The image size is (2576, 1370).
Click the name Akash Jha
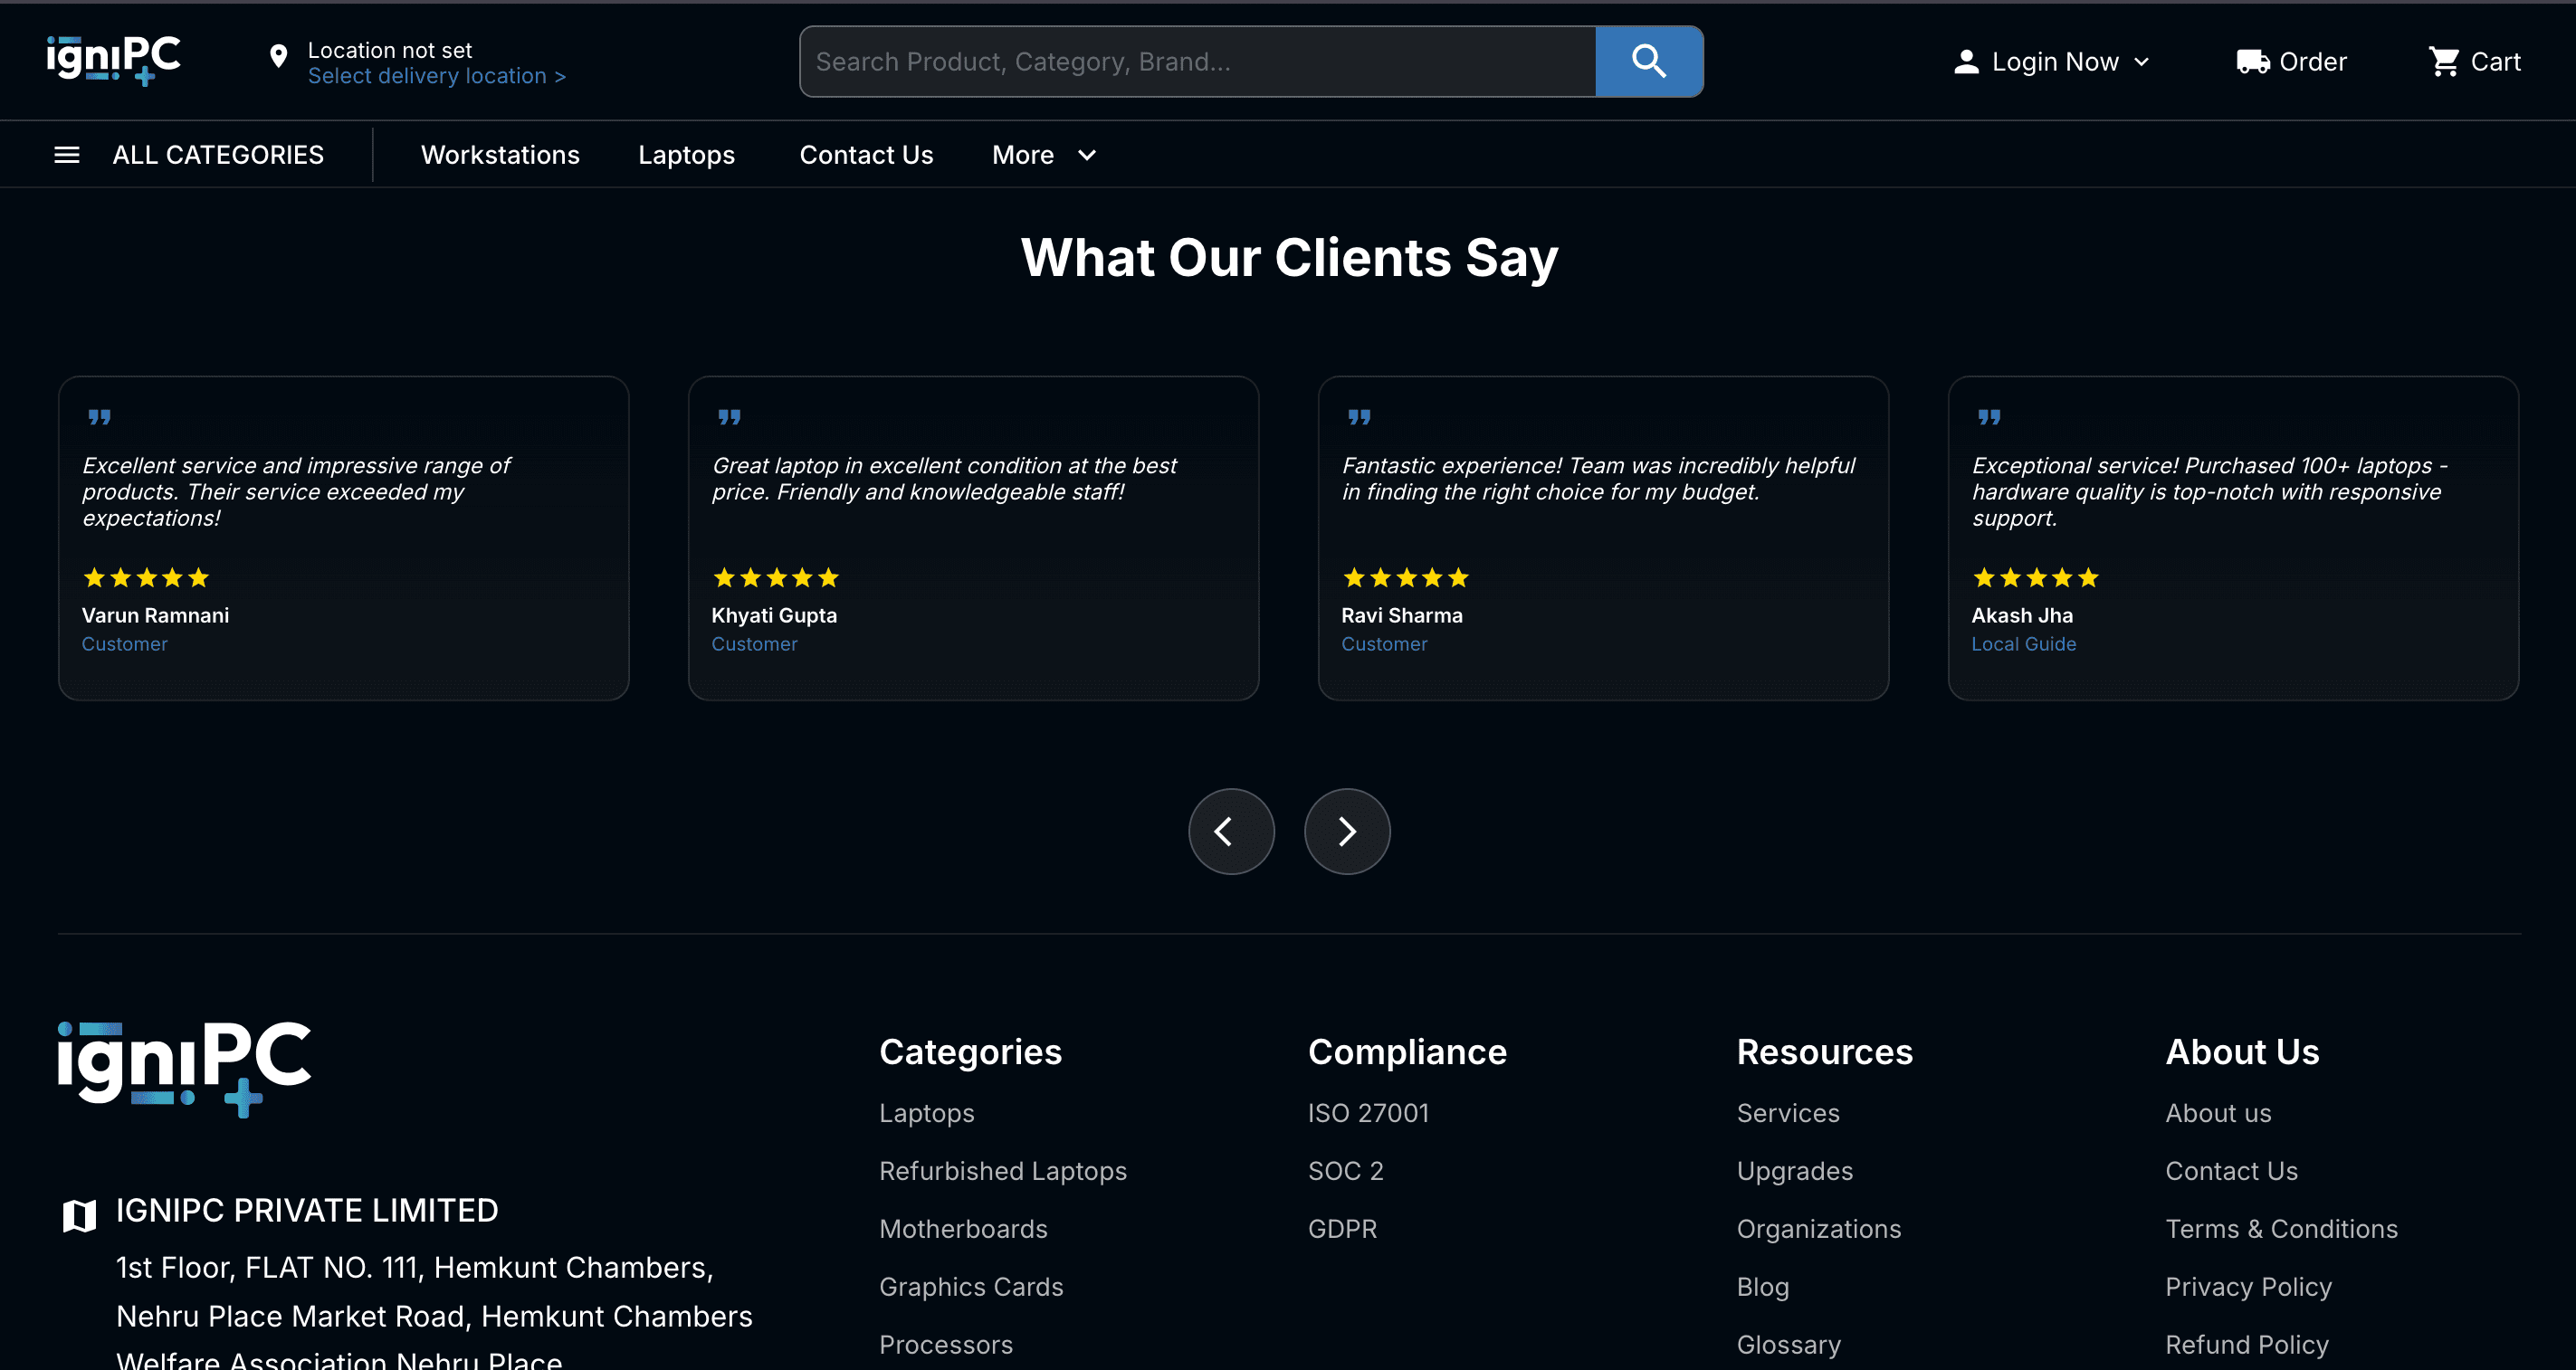(x=2021, y=615)
